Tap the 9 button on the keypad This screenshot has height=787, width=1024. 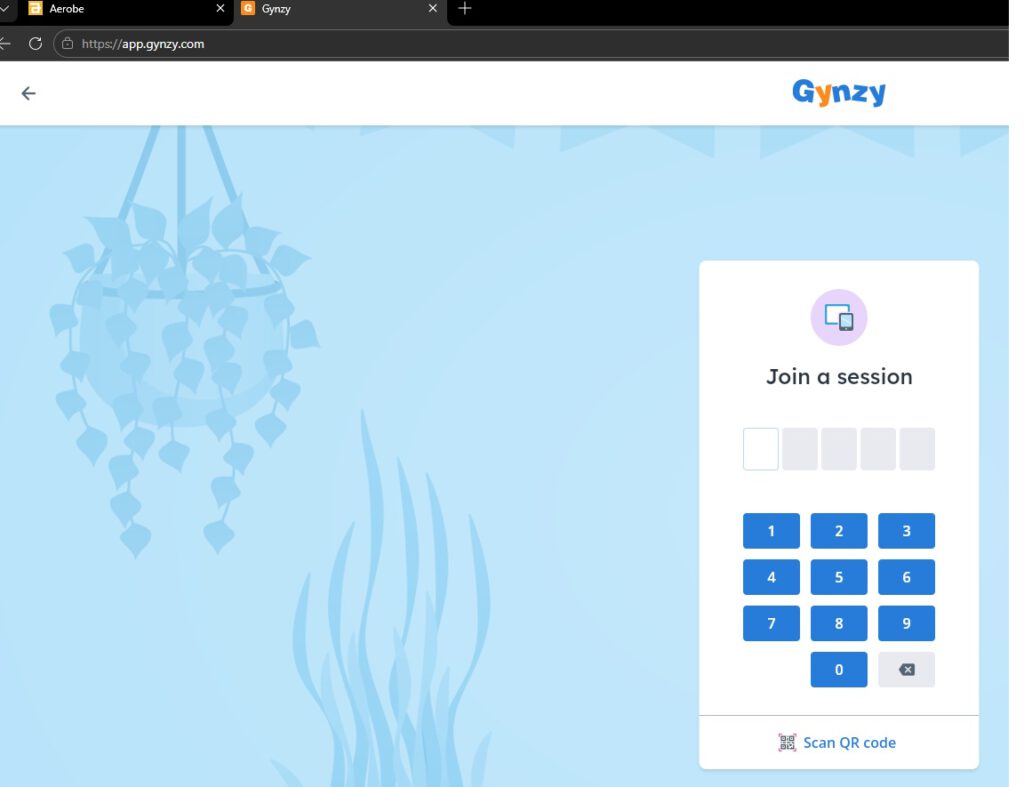point(906,623)
